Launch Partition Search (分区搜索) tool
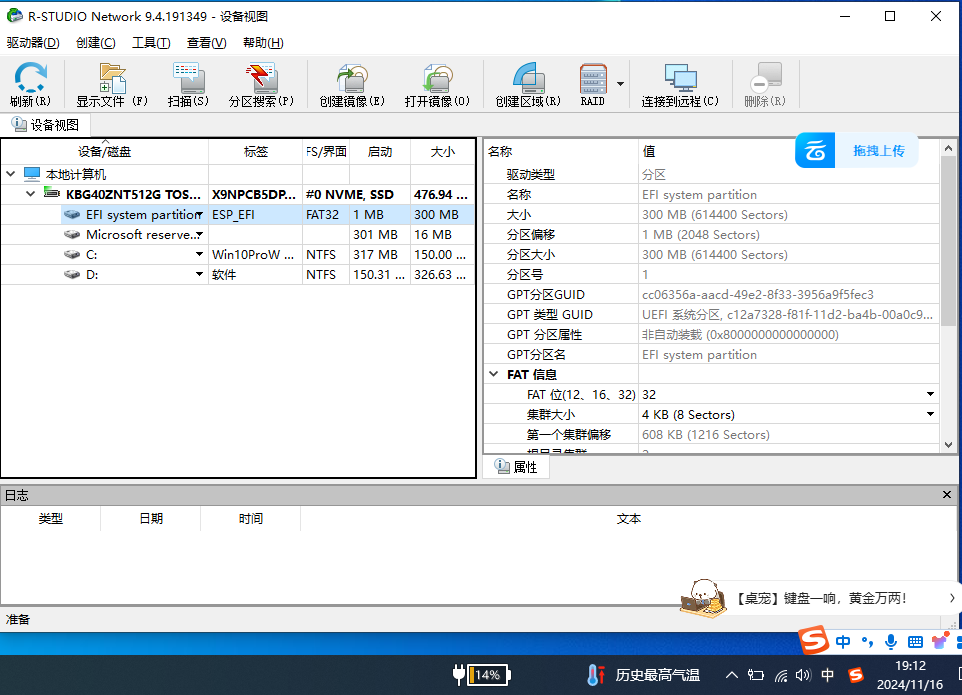Image resolution: width=962 pixels, height=695 pixels. tap(261, 84)
